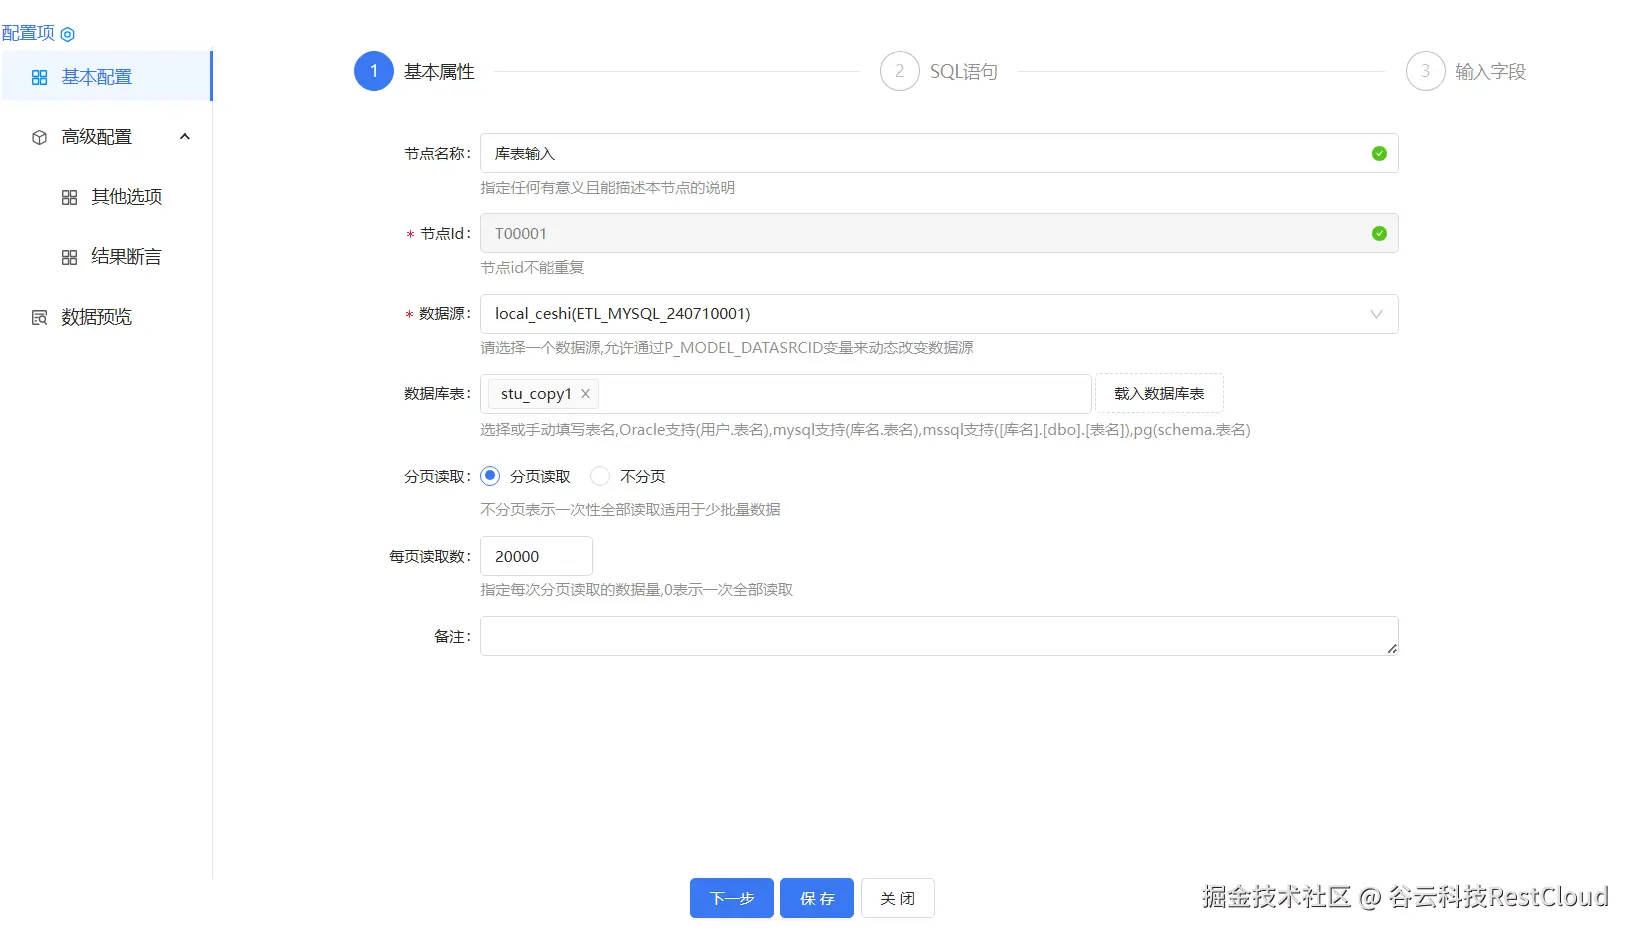
Task: Click the green check icon on 节点Id field
Action: pyautogui.click(x=1378, y=233)
